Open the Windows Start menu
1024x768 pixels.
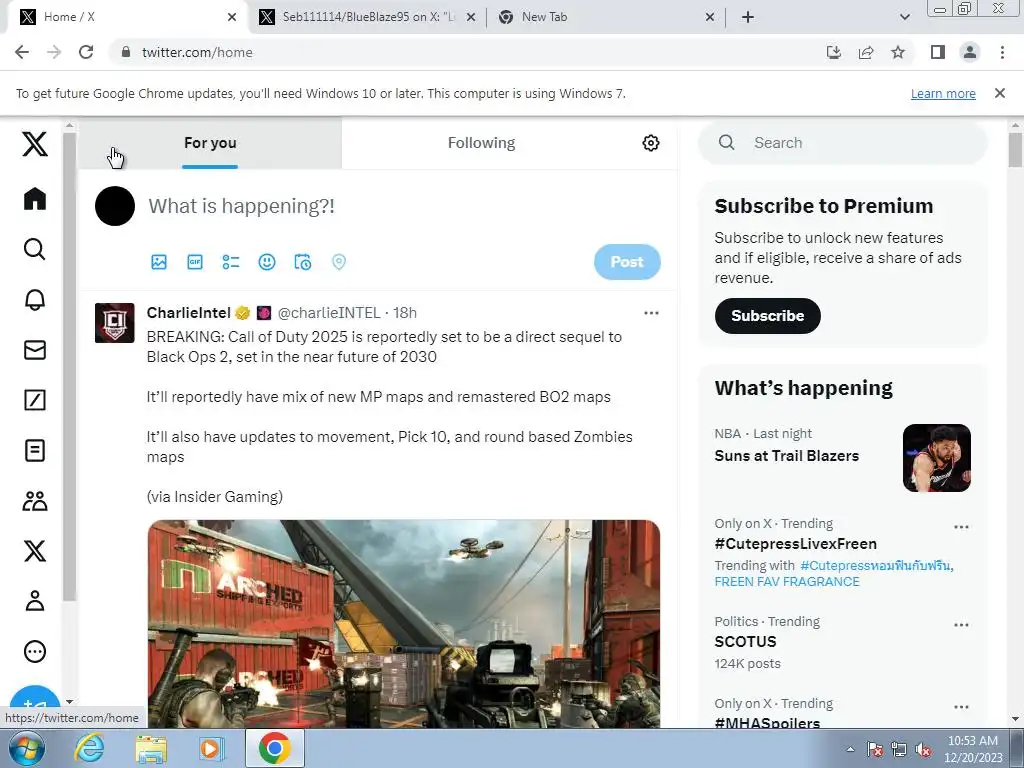(26, 749)
